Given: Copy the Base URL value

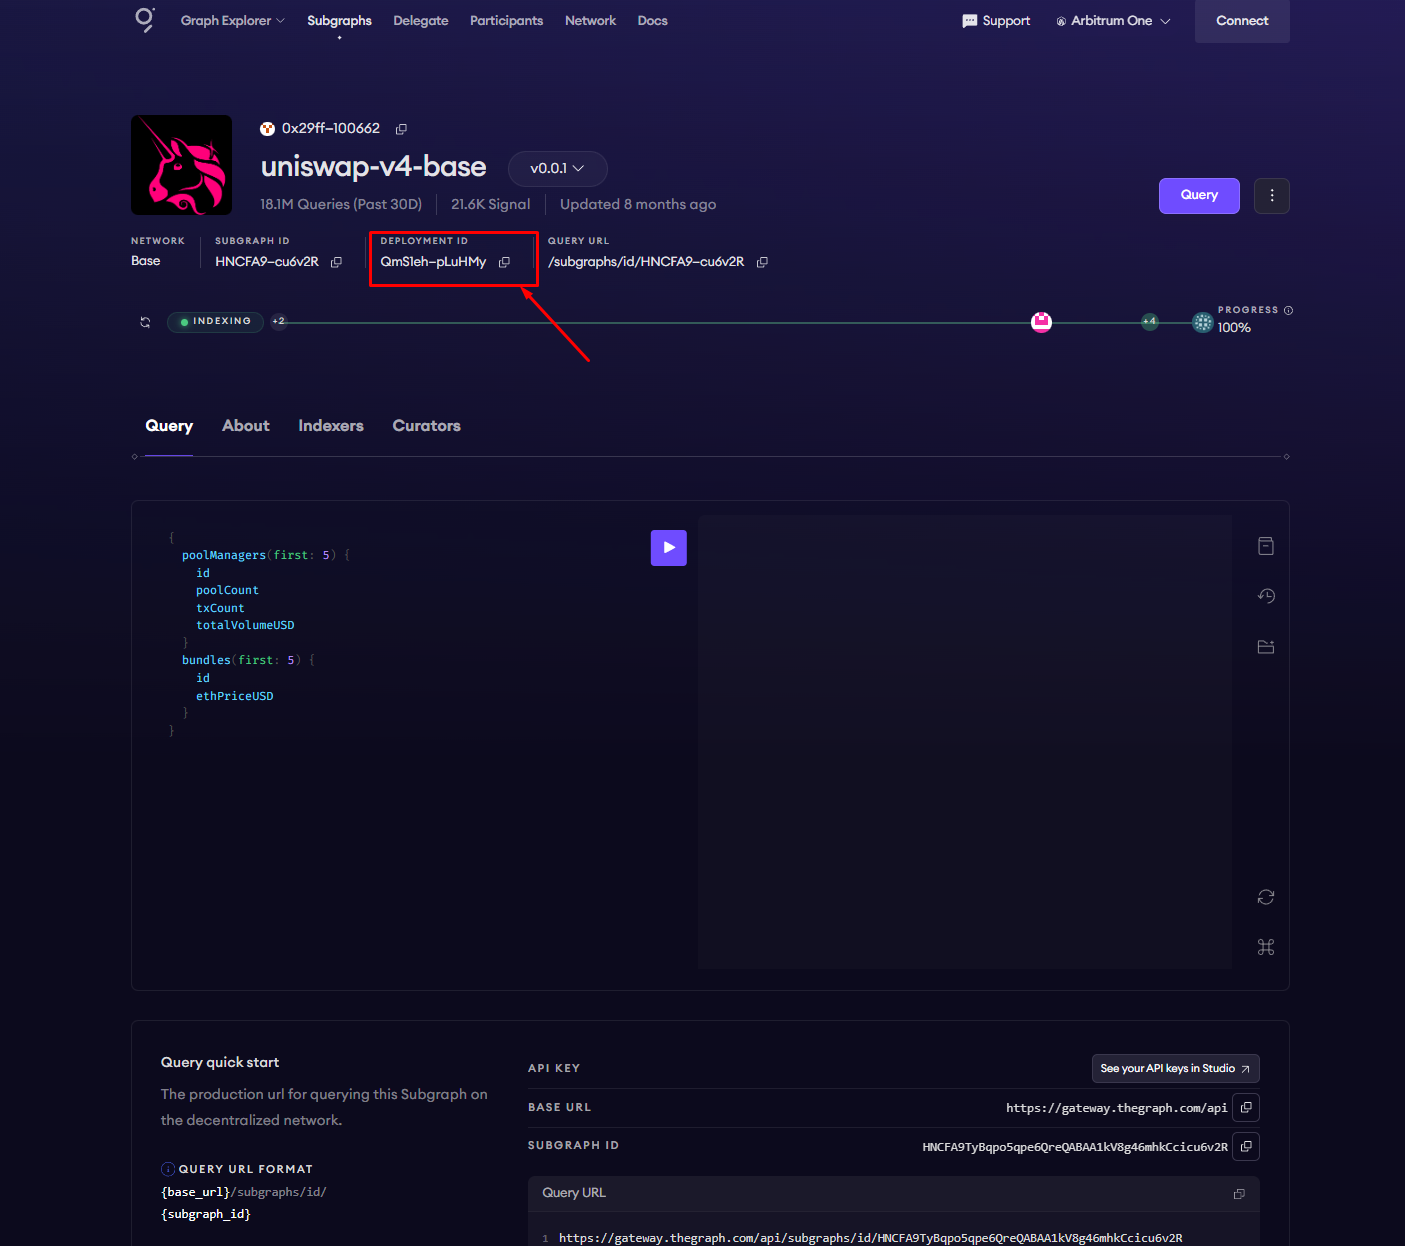Looking at the screenshot, I should coord(1246,1108).
